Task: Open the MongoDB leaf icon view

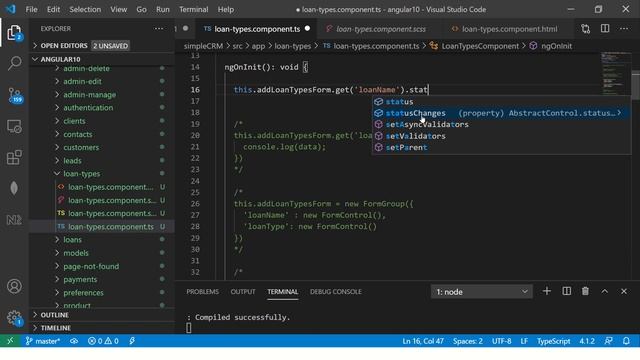Action: coord(14,188)
